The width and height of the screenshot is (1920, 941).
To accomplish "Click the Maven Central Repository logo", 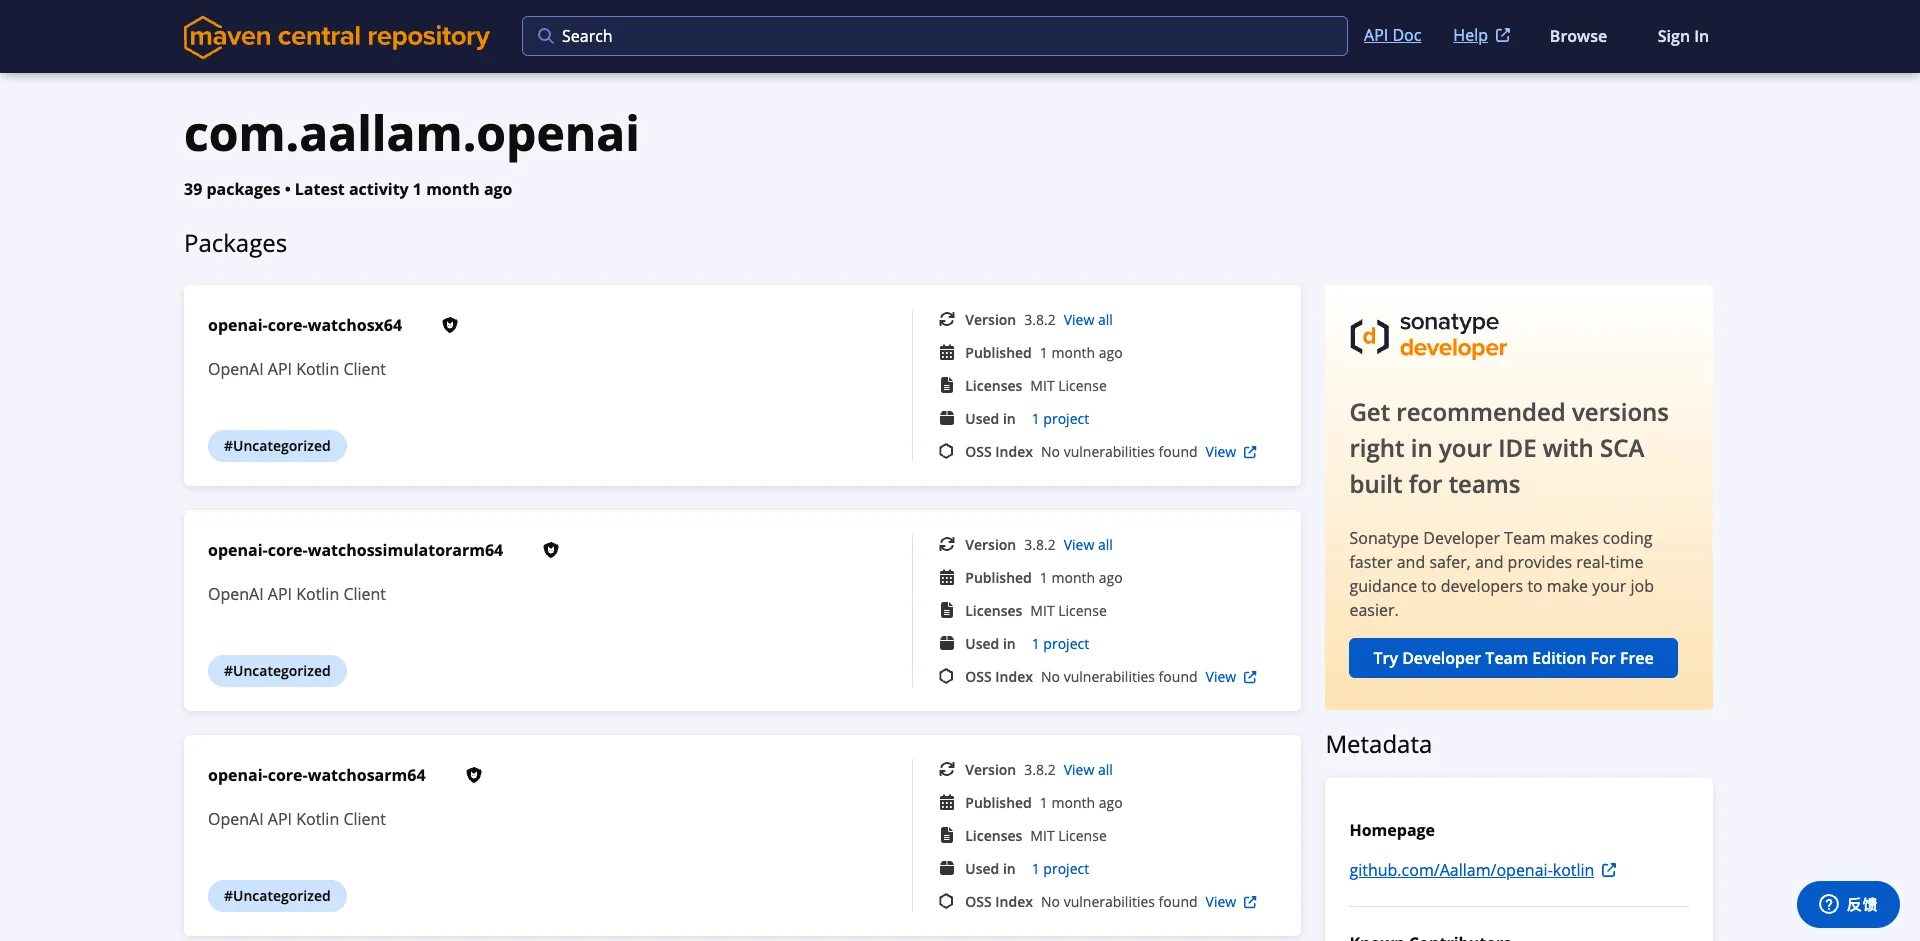I will coord(337,37).
